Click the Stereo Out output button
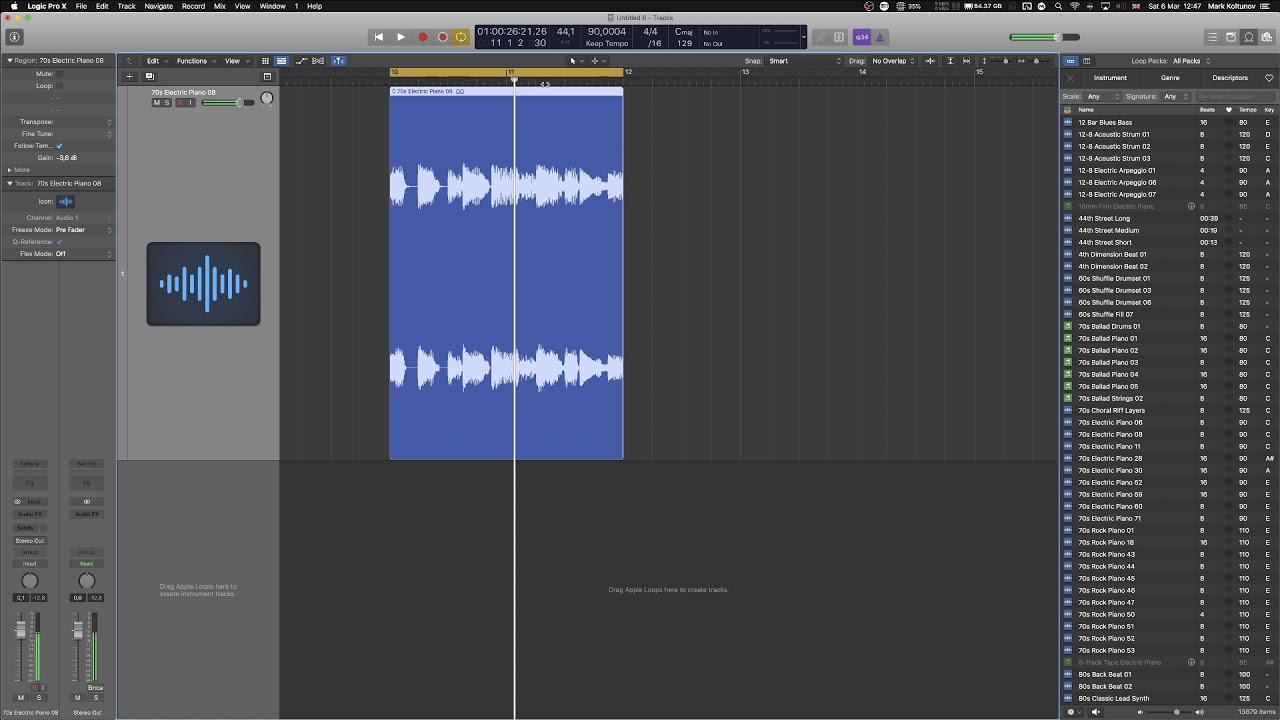 30,540
